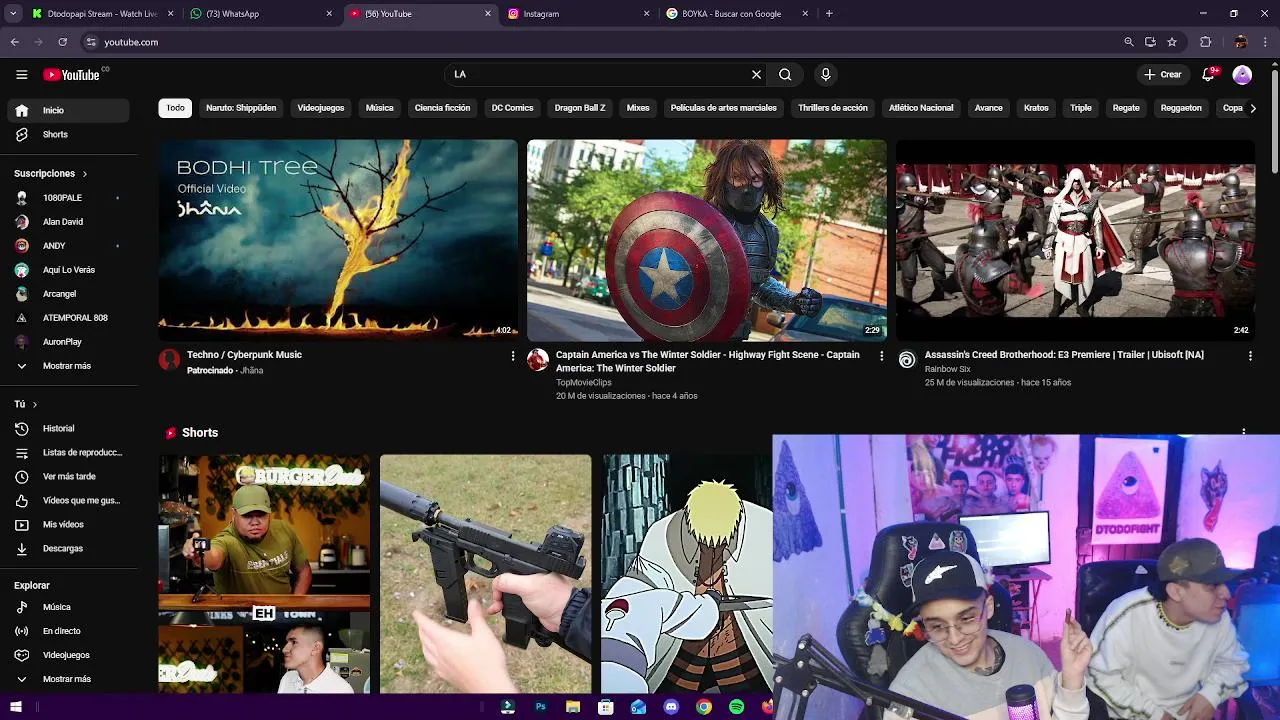Switch to BOYKA - Buscar con Google tab
1280x720 pixels.
[736, 14]
